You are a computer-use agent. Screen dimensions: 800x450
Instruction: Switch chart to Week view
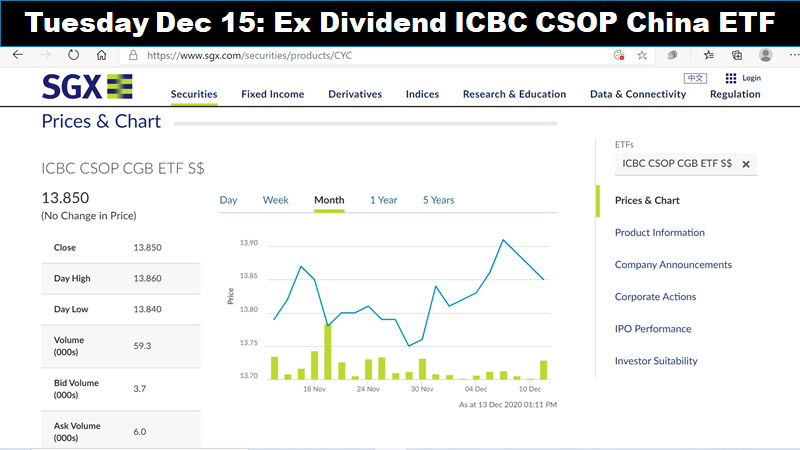tap(276, 200)
